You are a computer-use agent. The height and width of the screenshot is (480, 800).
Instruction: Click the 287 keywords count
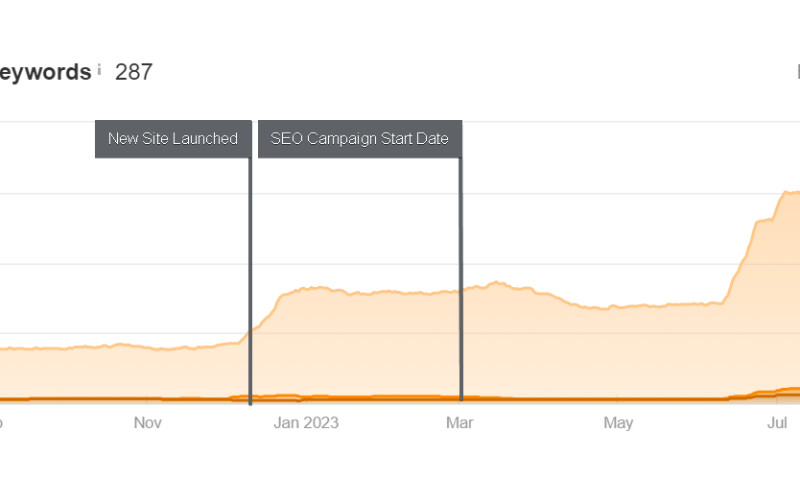point(133,72)
